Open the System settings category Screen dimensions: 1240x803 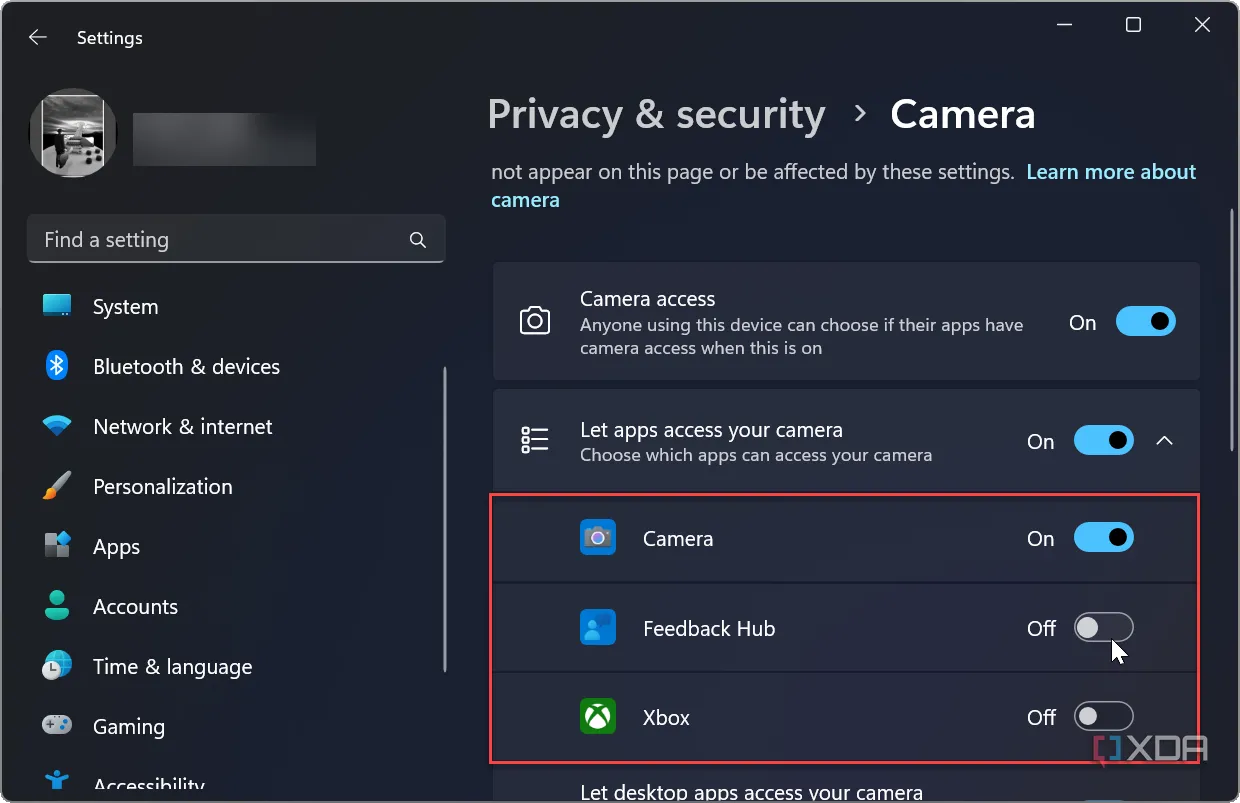click(x=126, y=307)
